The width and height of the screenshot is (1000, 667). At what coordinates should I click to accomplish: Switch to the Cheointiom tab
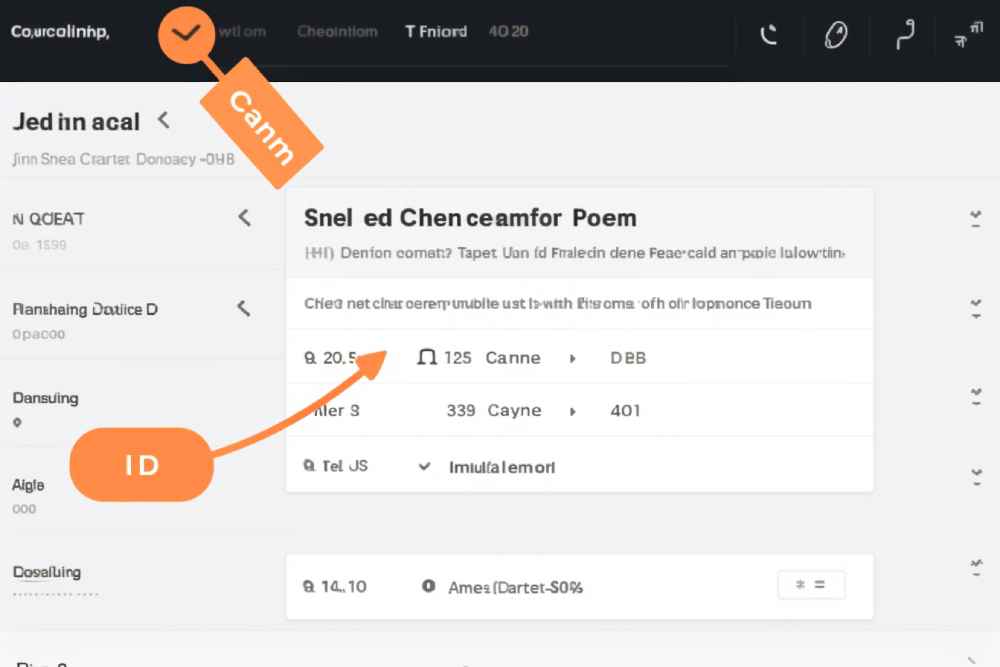point(337,32)
